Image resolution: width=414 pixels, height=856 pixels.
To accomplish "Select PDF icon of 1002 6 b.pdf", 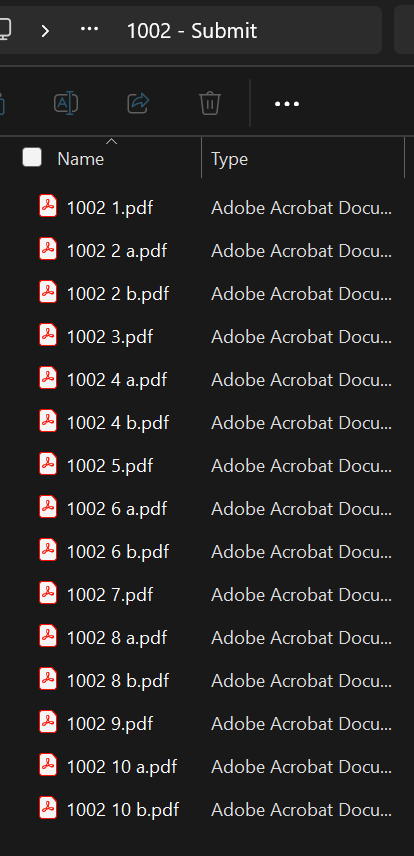I will click(48, 550).
